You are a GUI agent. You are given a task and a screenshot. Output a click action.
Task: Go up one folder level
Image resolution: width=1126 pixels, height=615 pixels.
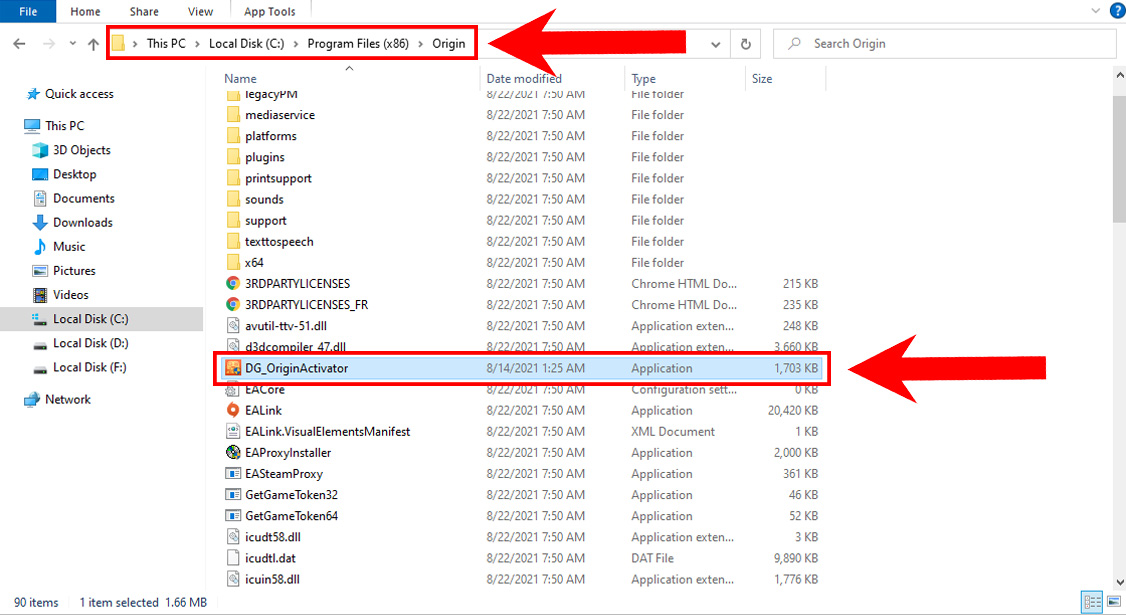coord(93,44)
